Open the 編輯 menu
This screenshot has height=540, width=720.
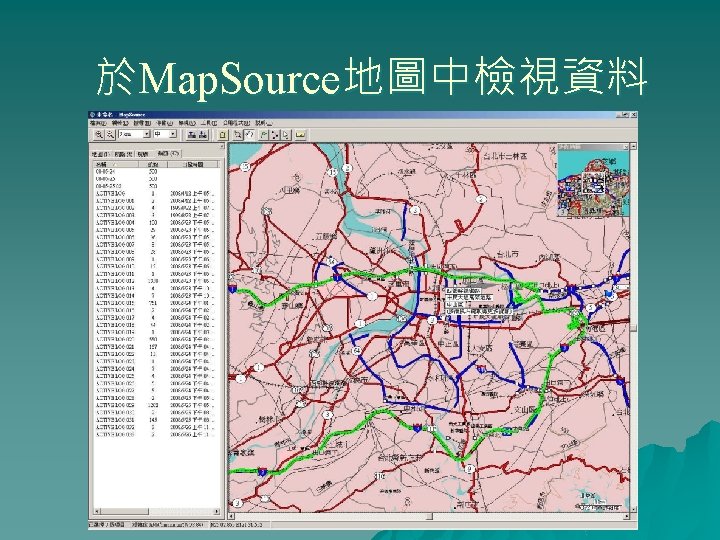[x=119, y=123]
